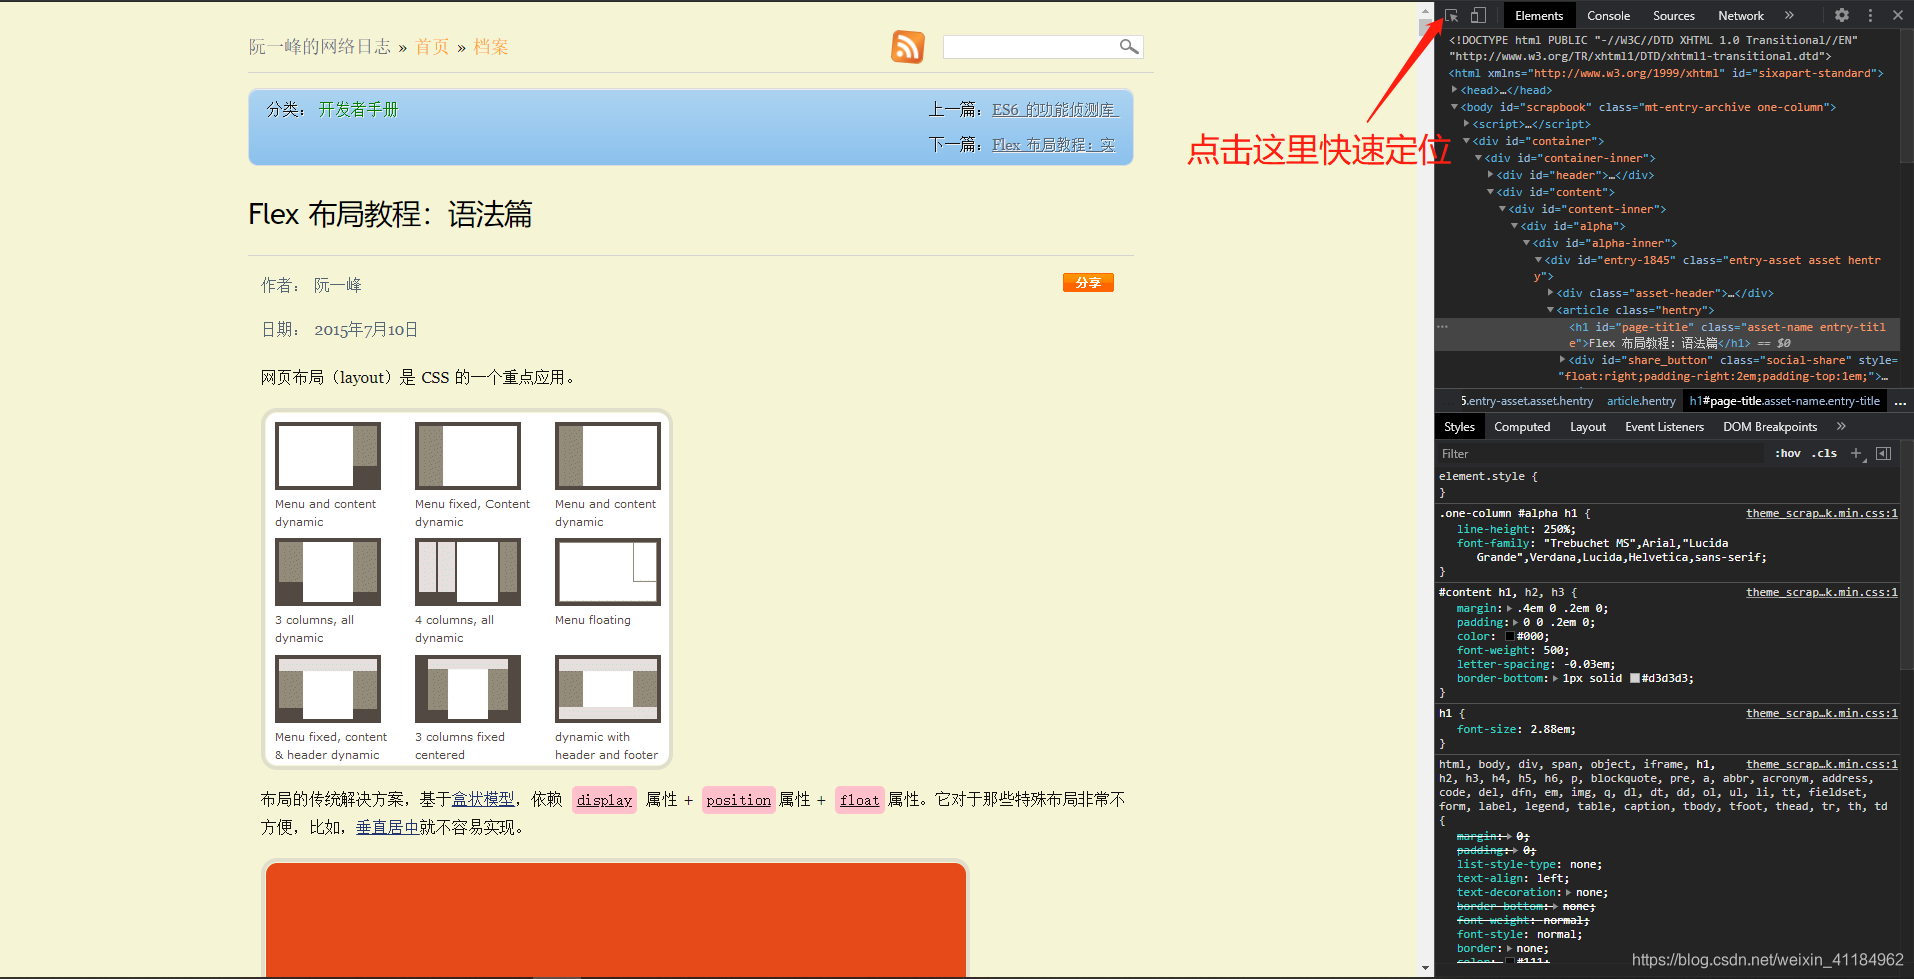Click the float property code link
The width and height of the screenshot is (1914, 979).
coord(860,800)
